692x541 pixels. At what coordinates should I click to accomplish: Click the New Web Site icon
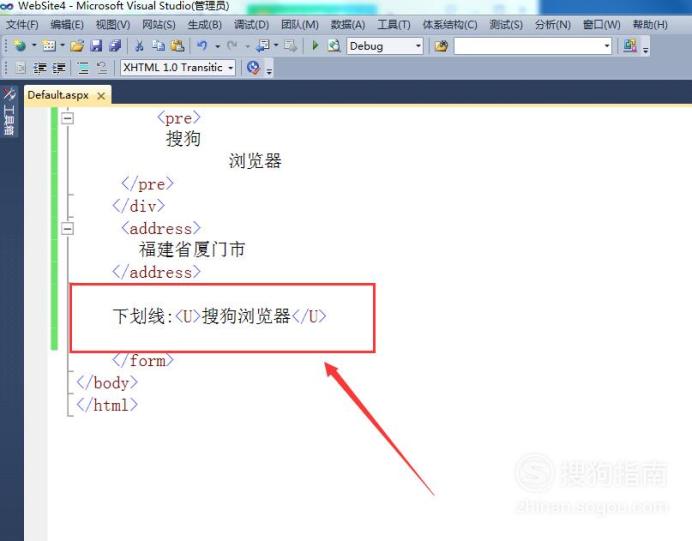19,45
